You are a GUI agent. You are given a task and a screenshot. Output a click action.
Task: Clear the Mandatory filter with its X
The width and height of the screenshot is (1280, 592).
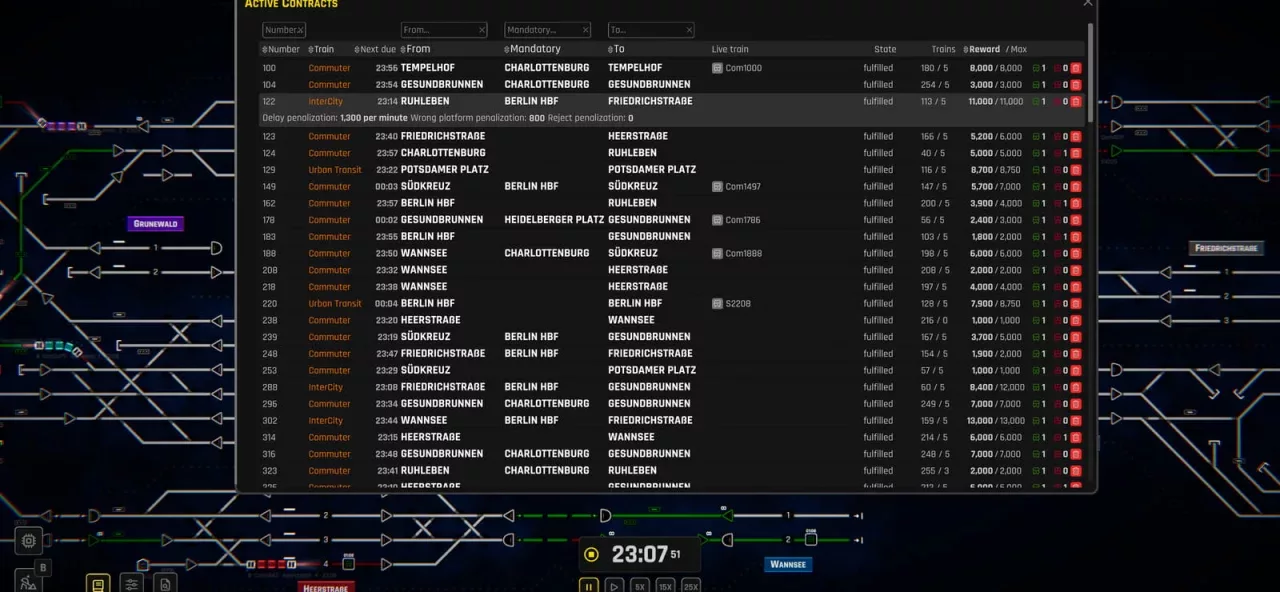(585, 30)
